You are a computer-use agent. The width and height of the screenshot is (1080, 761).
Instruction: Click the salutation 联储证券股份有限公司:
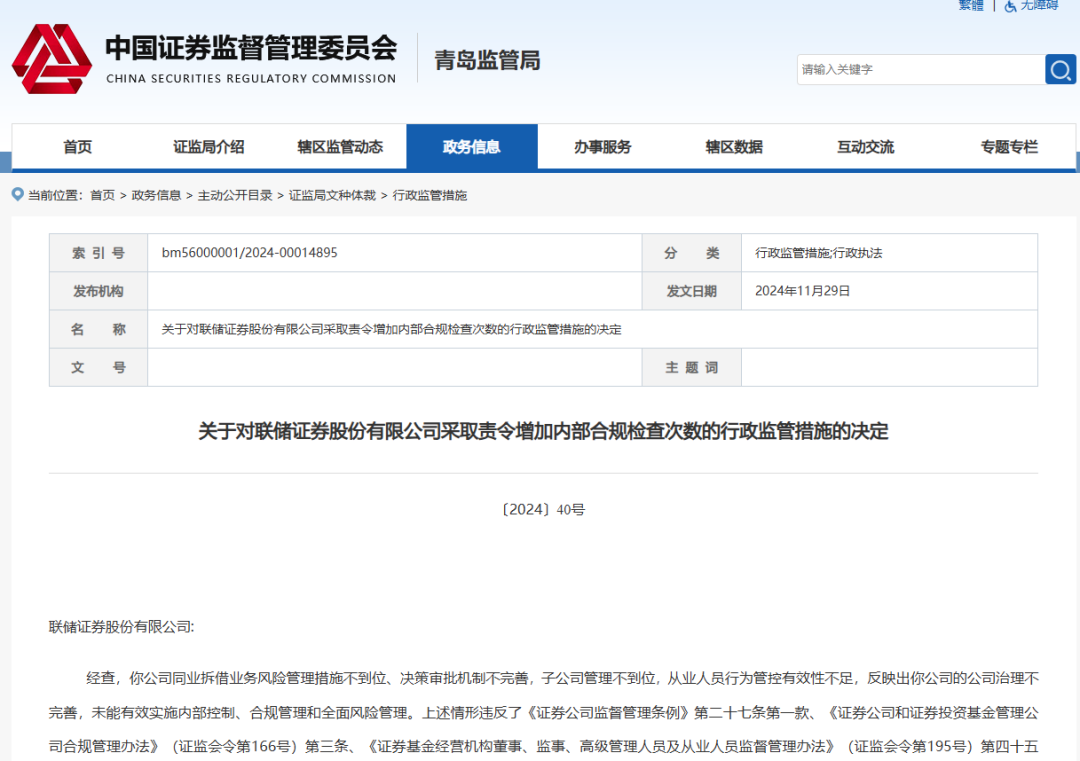pyautogui.click(x=122, y=627)
